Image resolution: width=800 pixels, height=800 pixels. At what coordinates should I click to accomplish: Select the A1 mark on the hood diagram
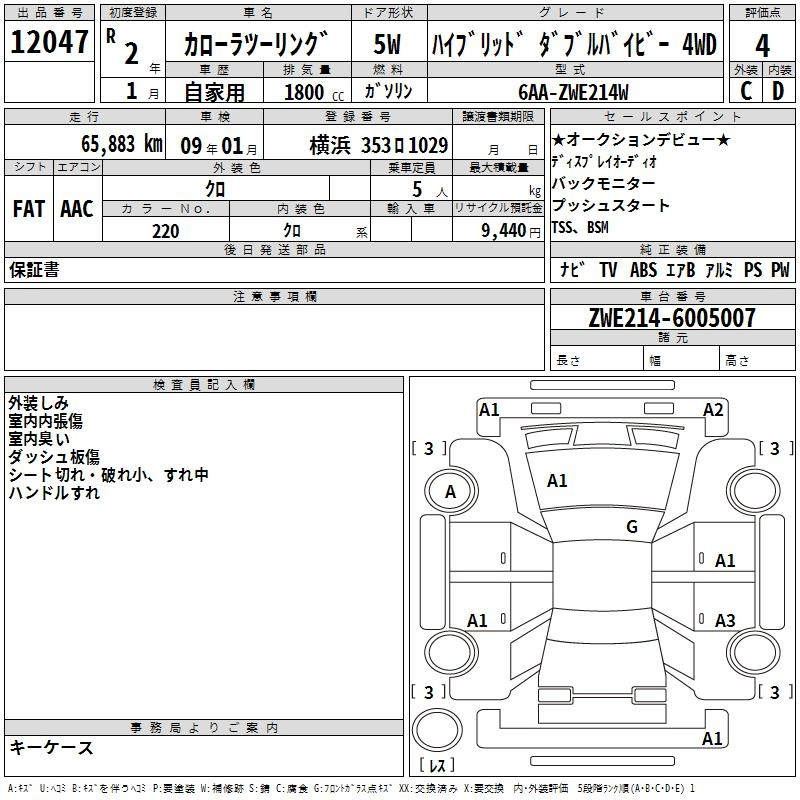click(557, 481)
